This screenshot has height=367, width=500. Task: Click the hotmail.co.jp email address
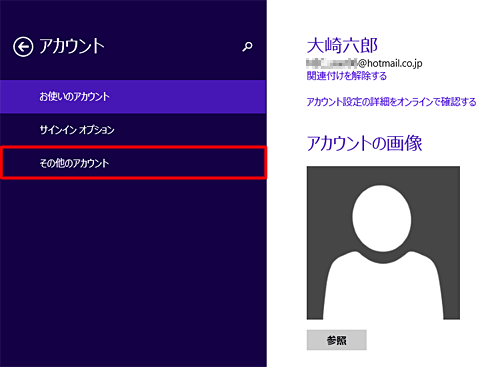364,63
